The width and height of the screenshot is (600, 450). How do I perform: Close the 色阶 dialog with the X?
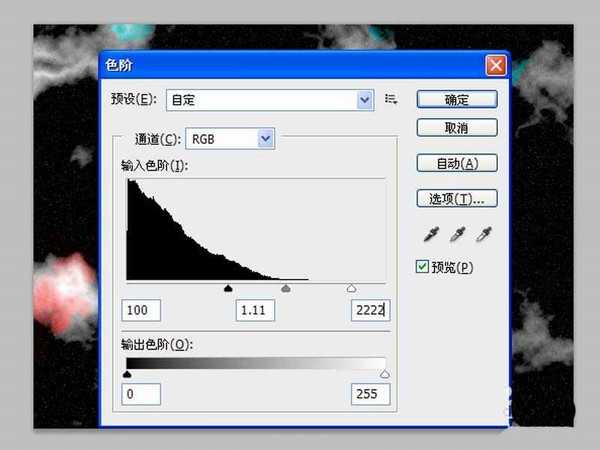pyautogui.click(x=494, y=66)
